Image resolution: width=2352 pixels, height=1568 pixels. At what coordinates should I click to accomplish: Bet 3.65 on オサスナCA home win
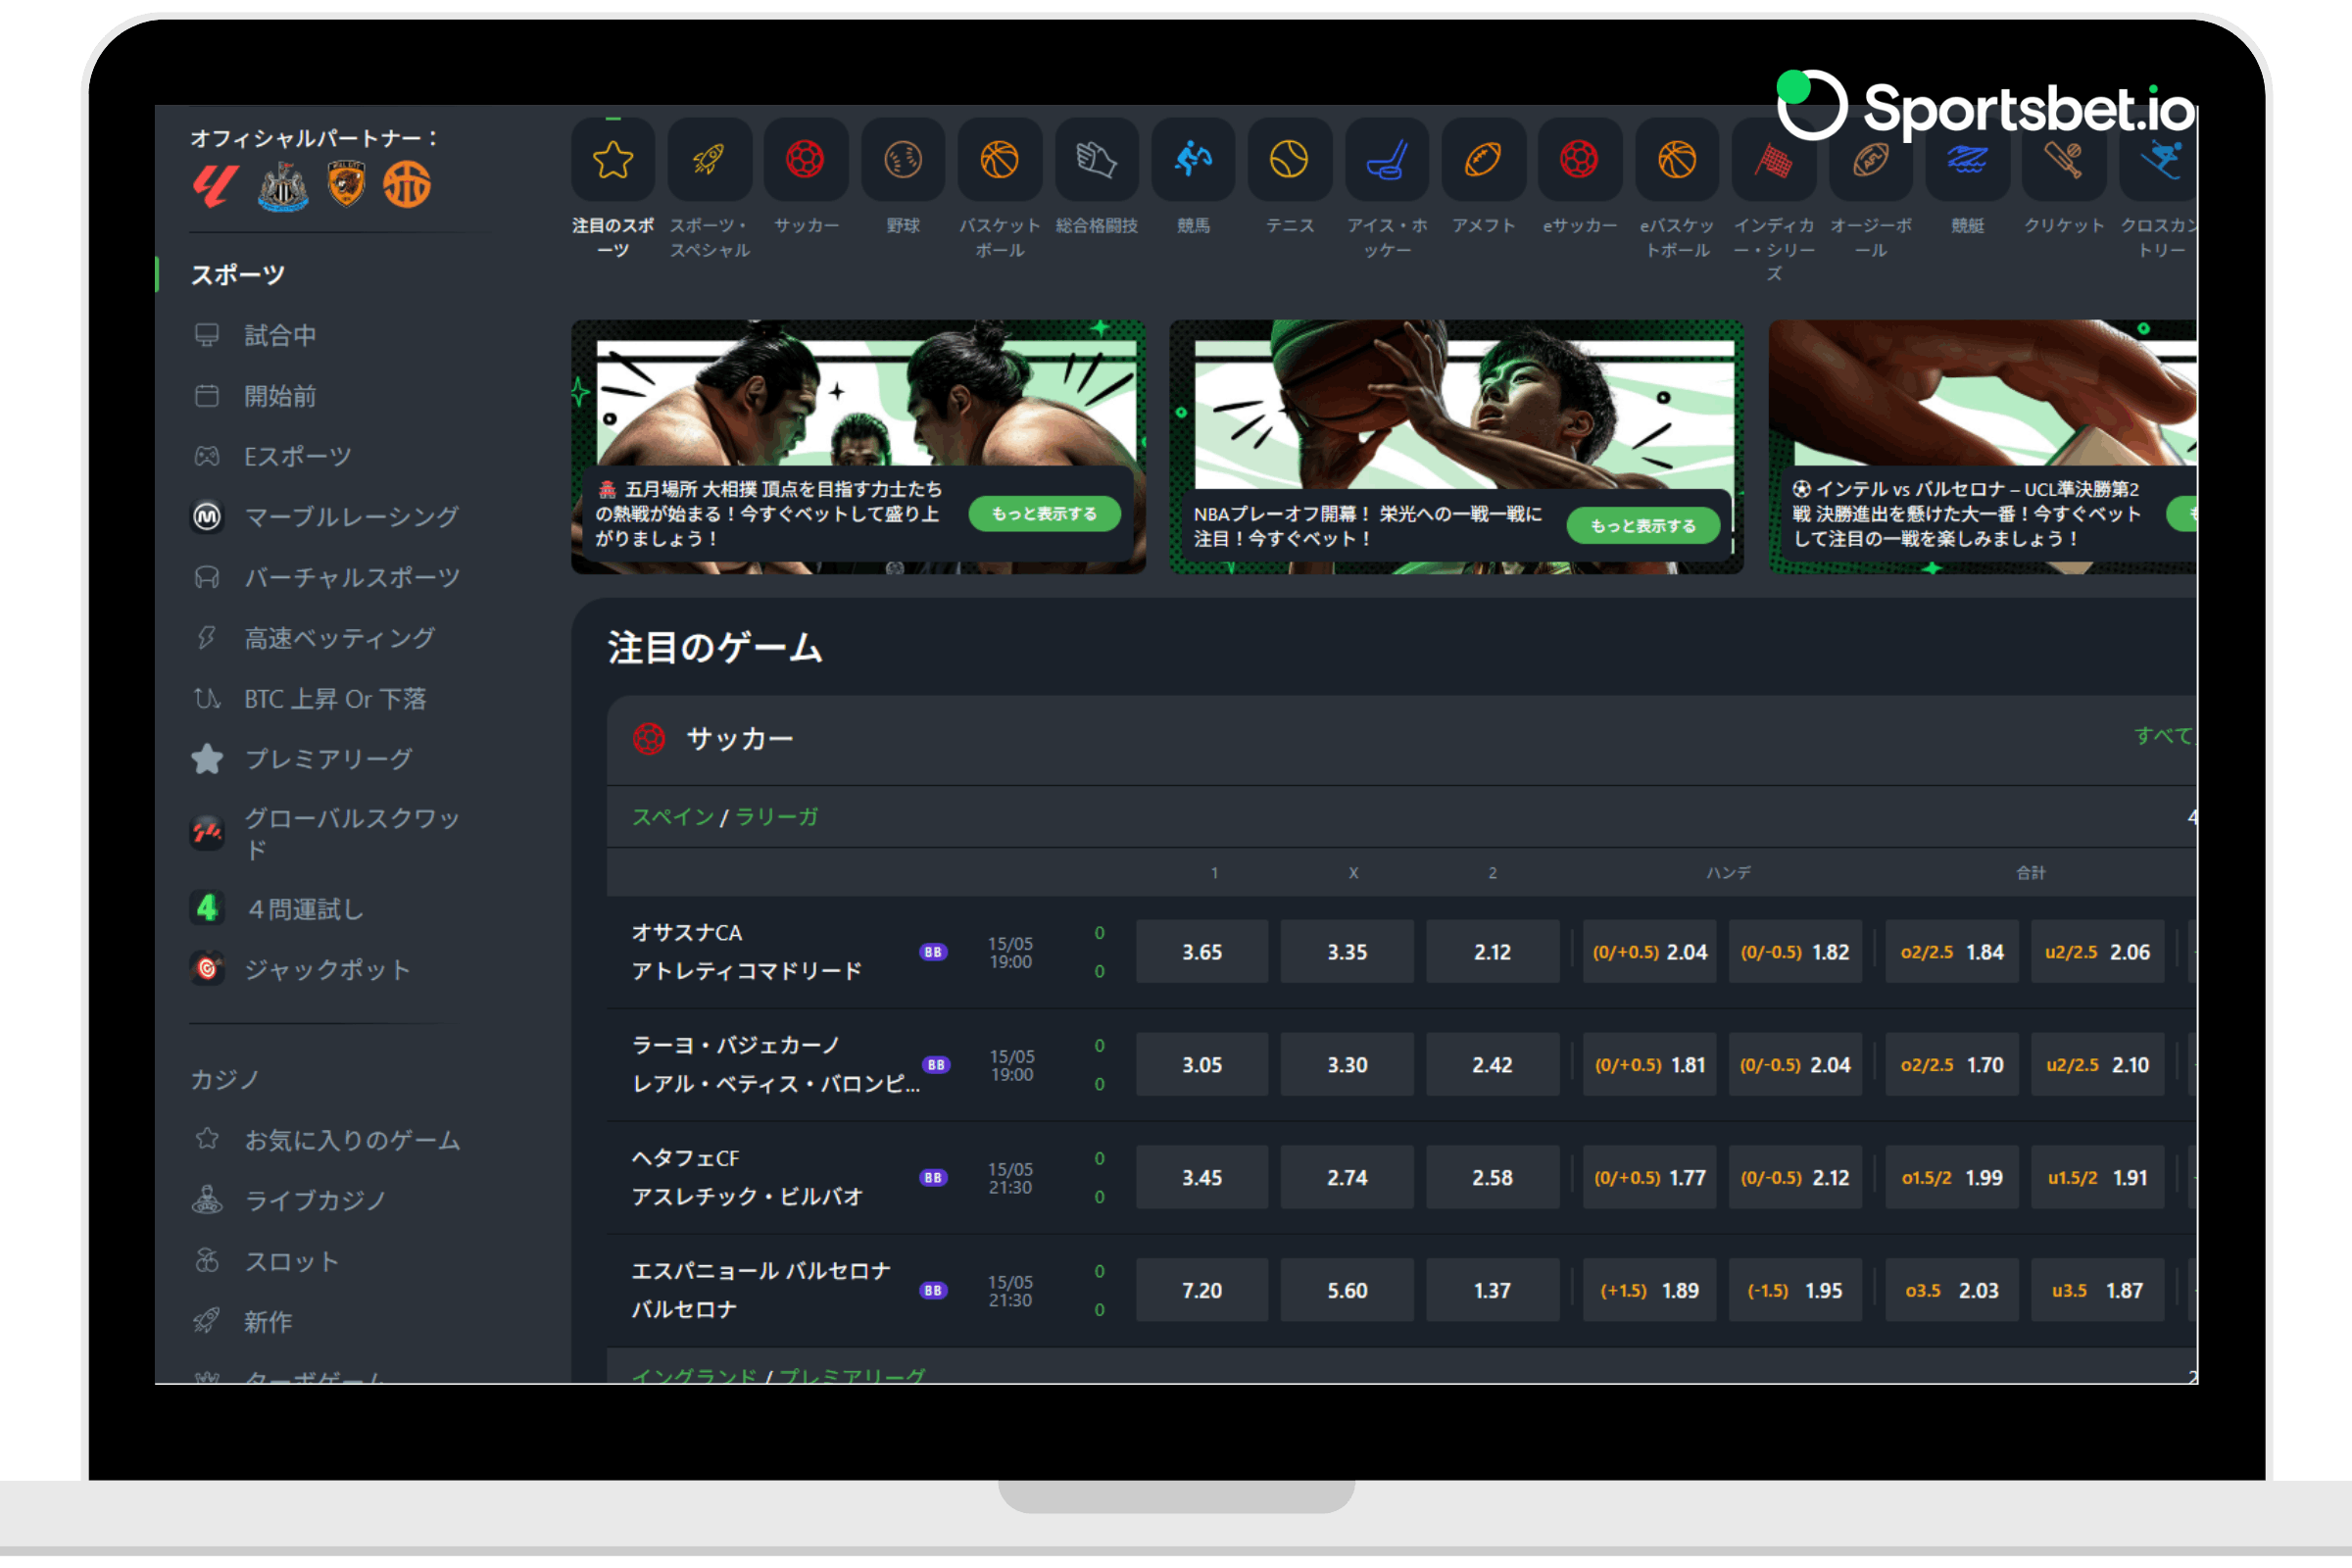pos(1202,952)
